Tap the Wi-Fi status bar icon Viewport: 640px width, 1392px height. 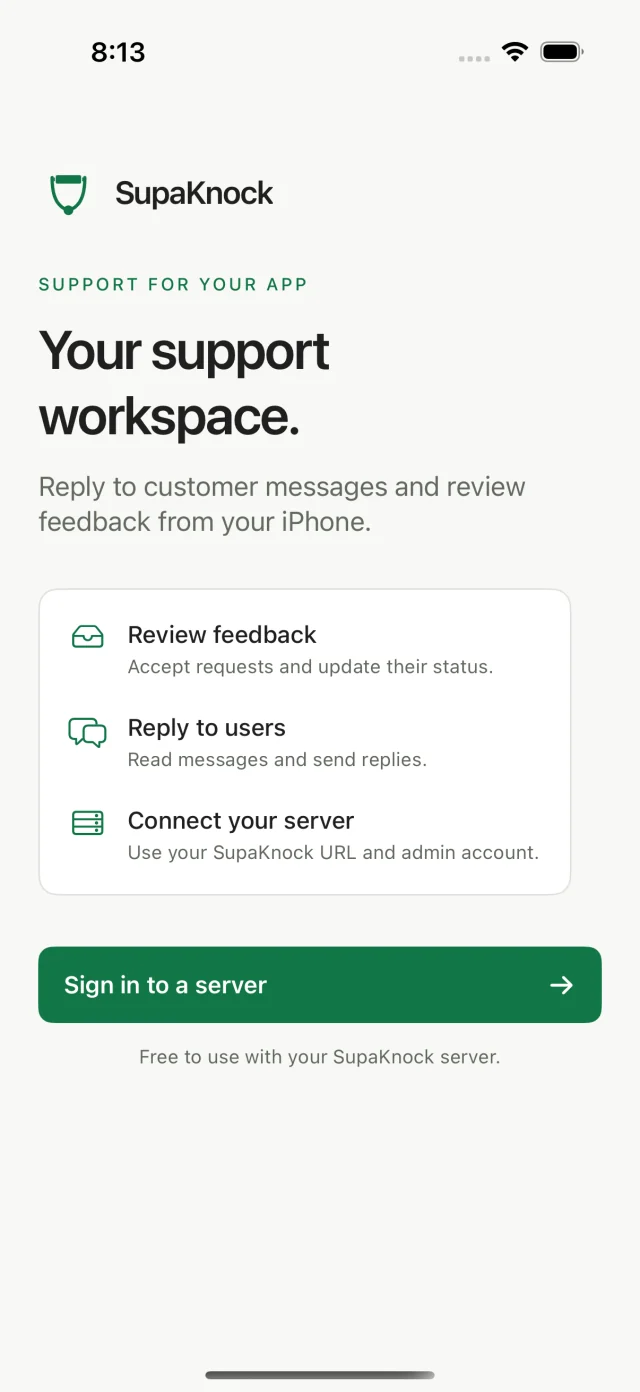[515, 52]
